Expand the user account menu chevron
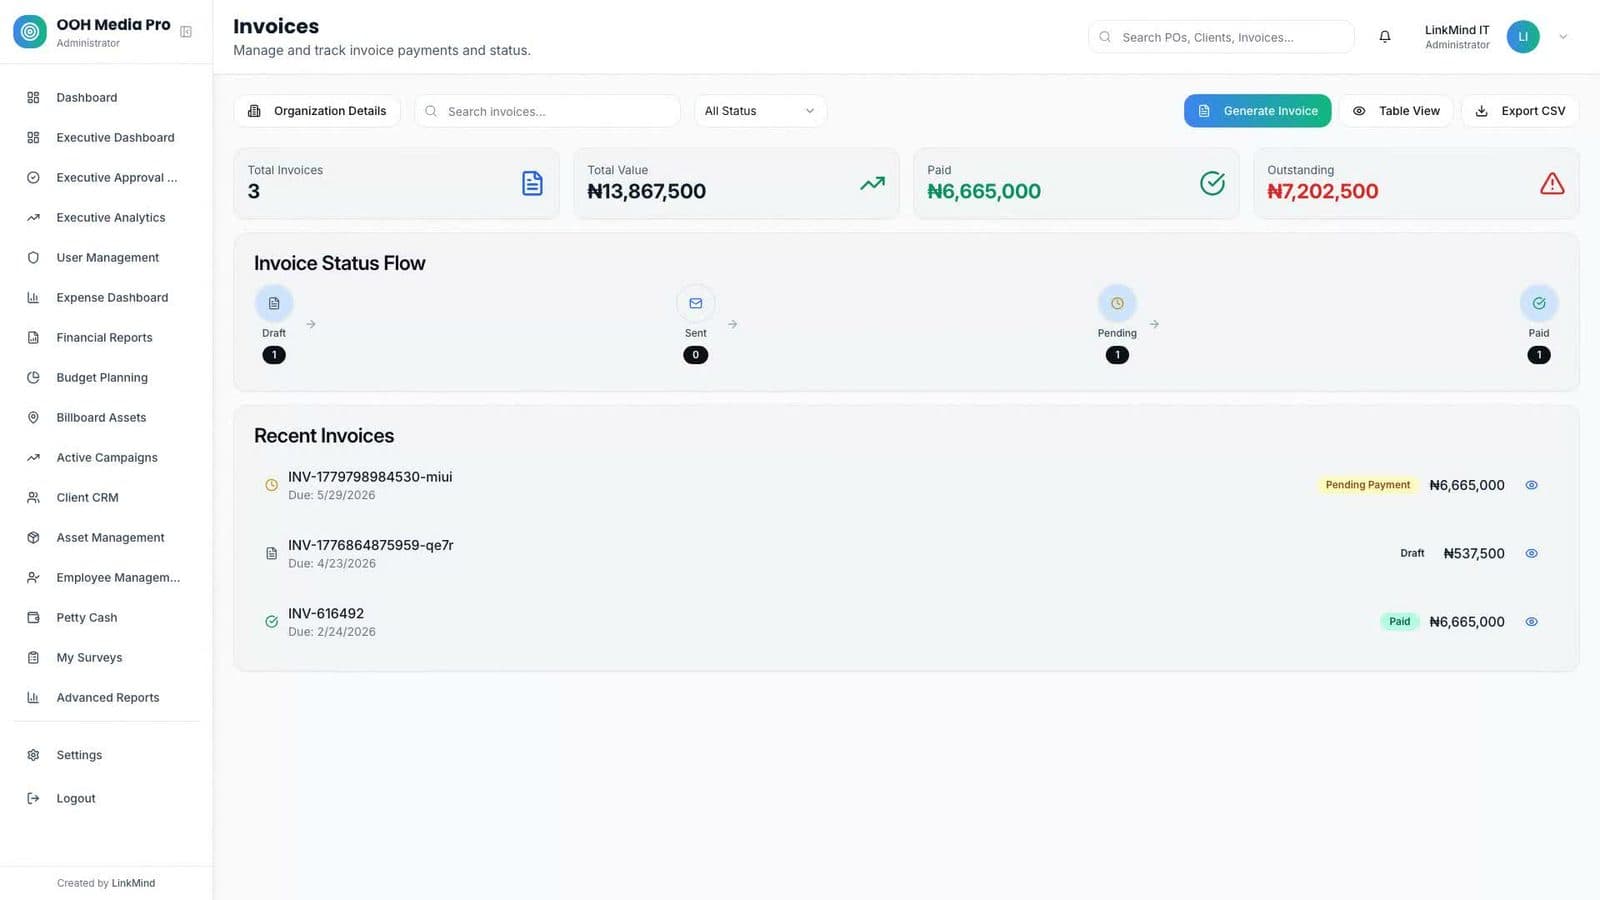The height and width of the screenshot is (900, 1600). 1563,37
